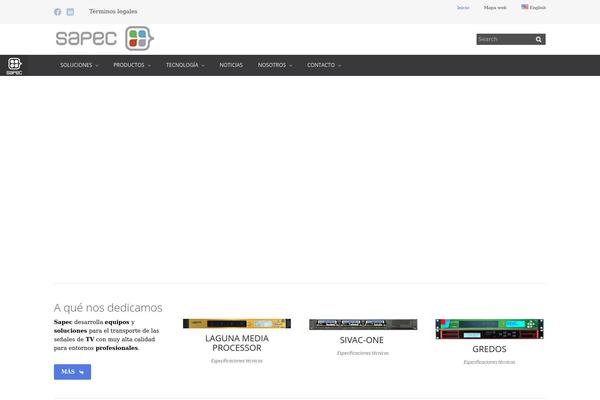Open Especificaciones técnicas under Laguna Media Processor
Screen dimensions: 600x400
[x=237, y=361]
